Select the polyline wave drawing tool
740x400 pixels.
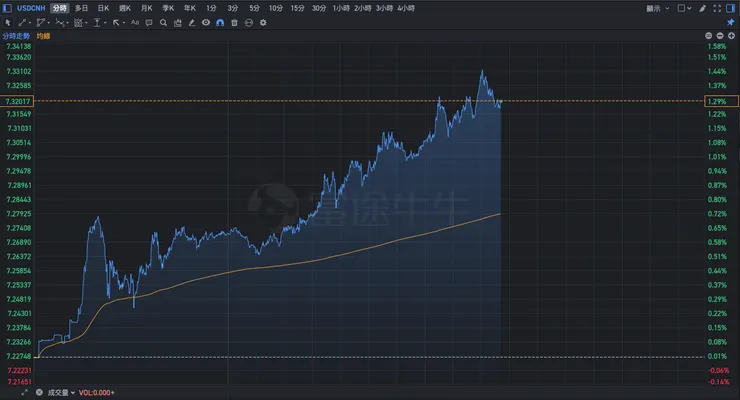[x=59, y=23]
